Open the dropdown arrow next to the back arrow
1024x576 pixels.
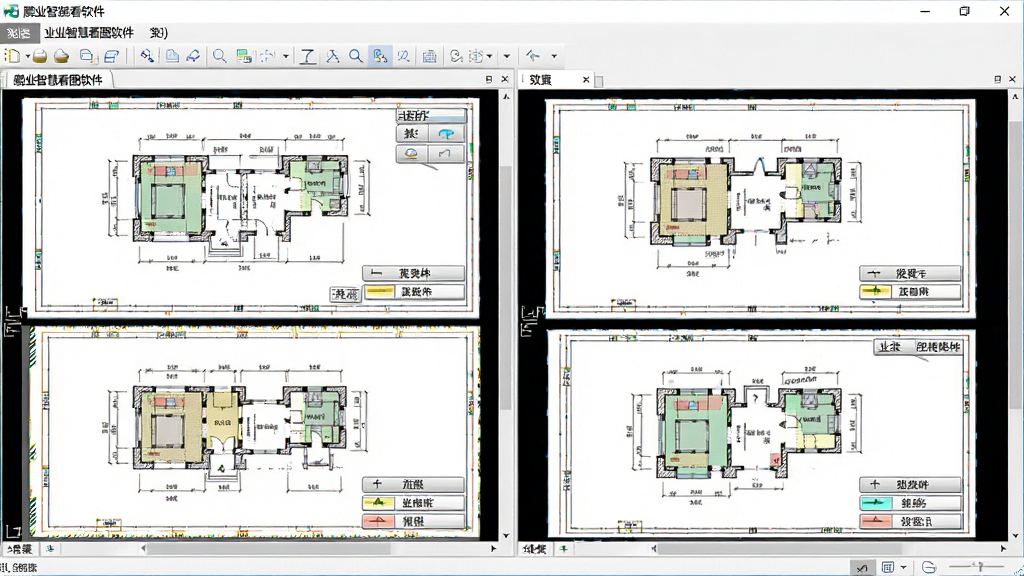click(x=554, y=57)
